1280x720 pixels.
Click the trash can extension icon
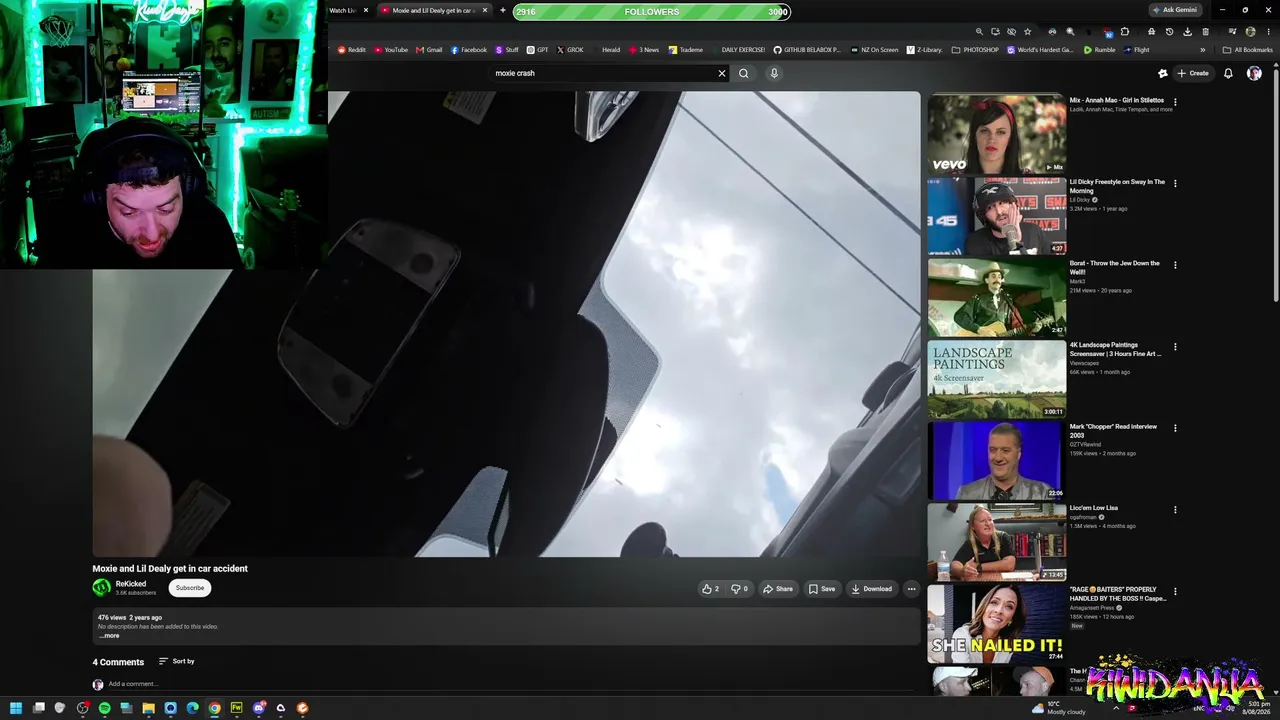pos(1205,32)
